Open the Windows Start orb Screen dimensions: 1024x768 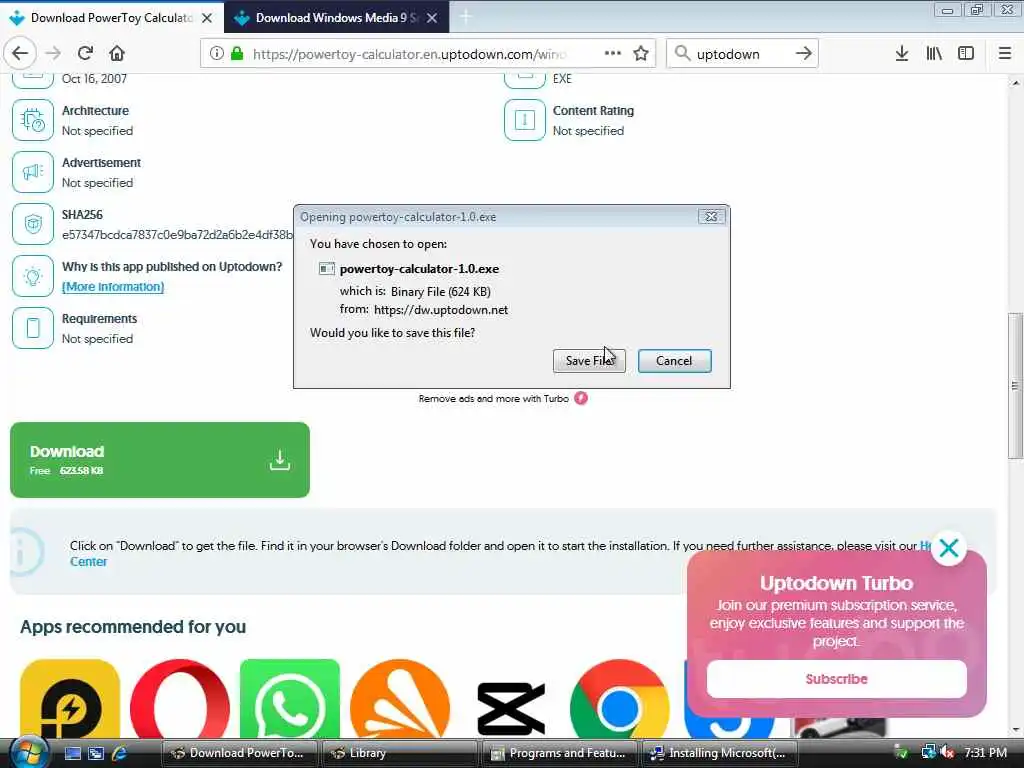point(27,752)
